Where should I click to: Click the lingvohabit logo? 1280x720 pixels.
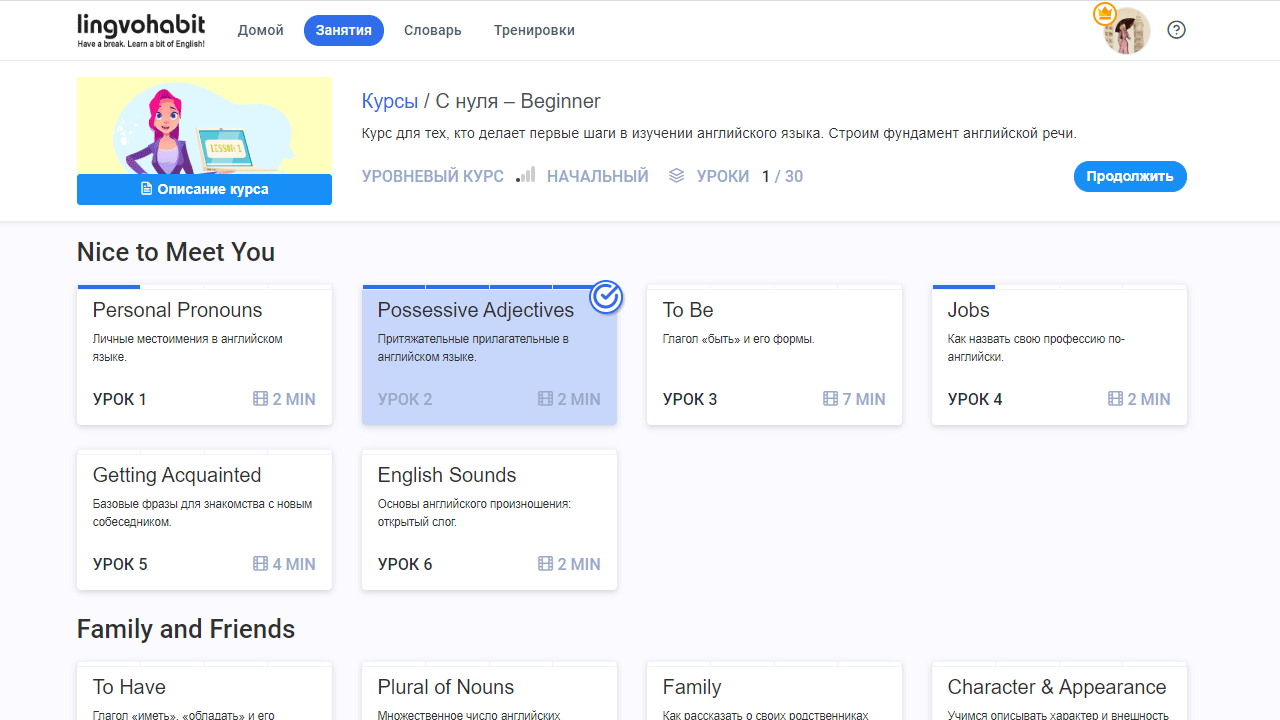pyautogui.click(x=141, y=30)
